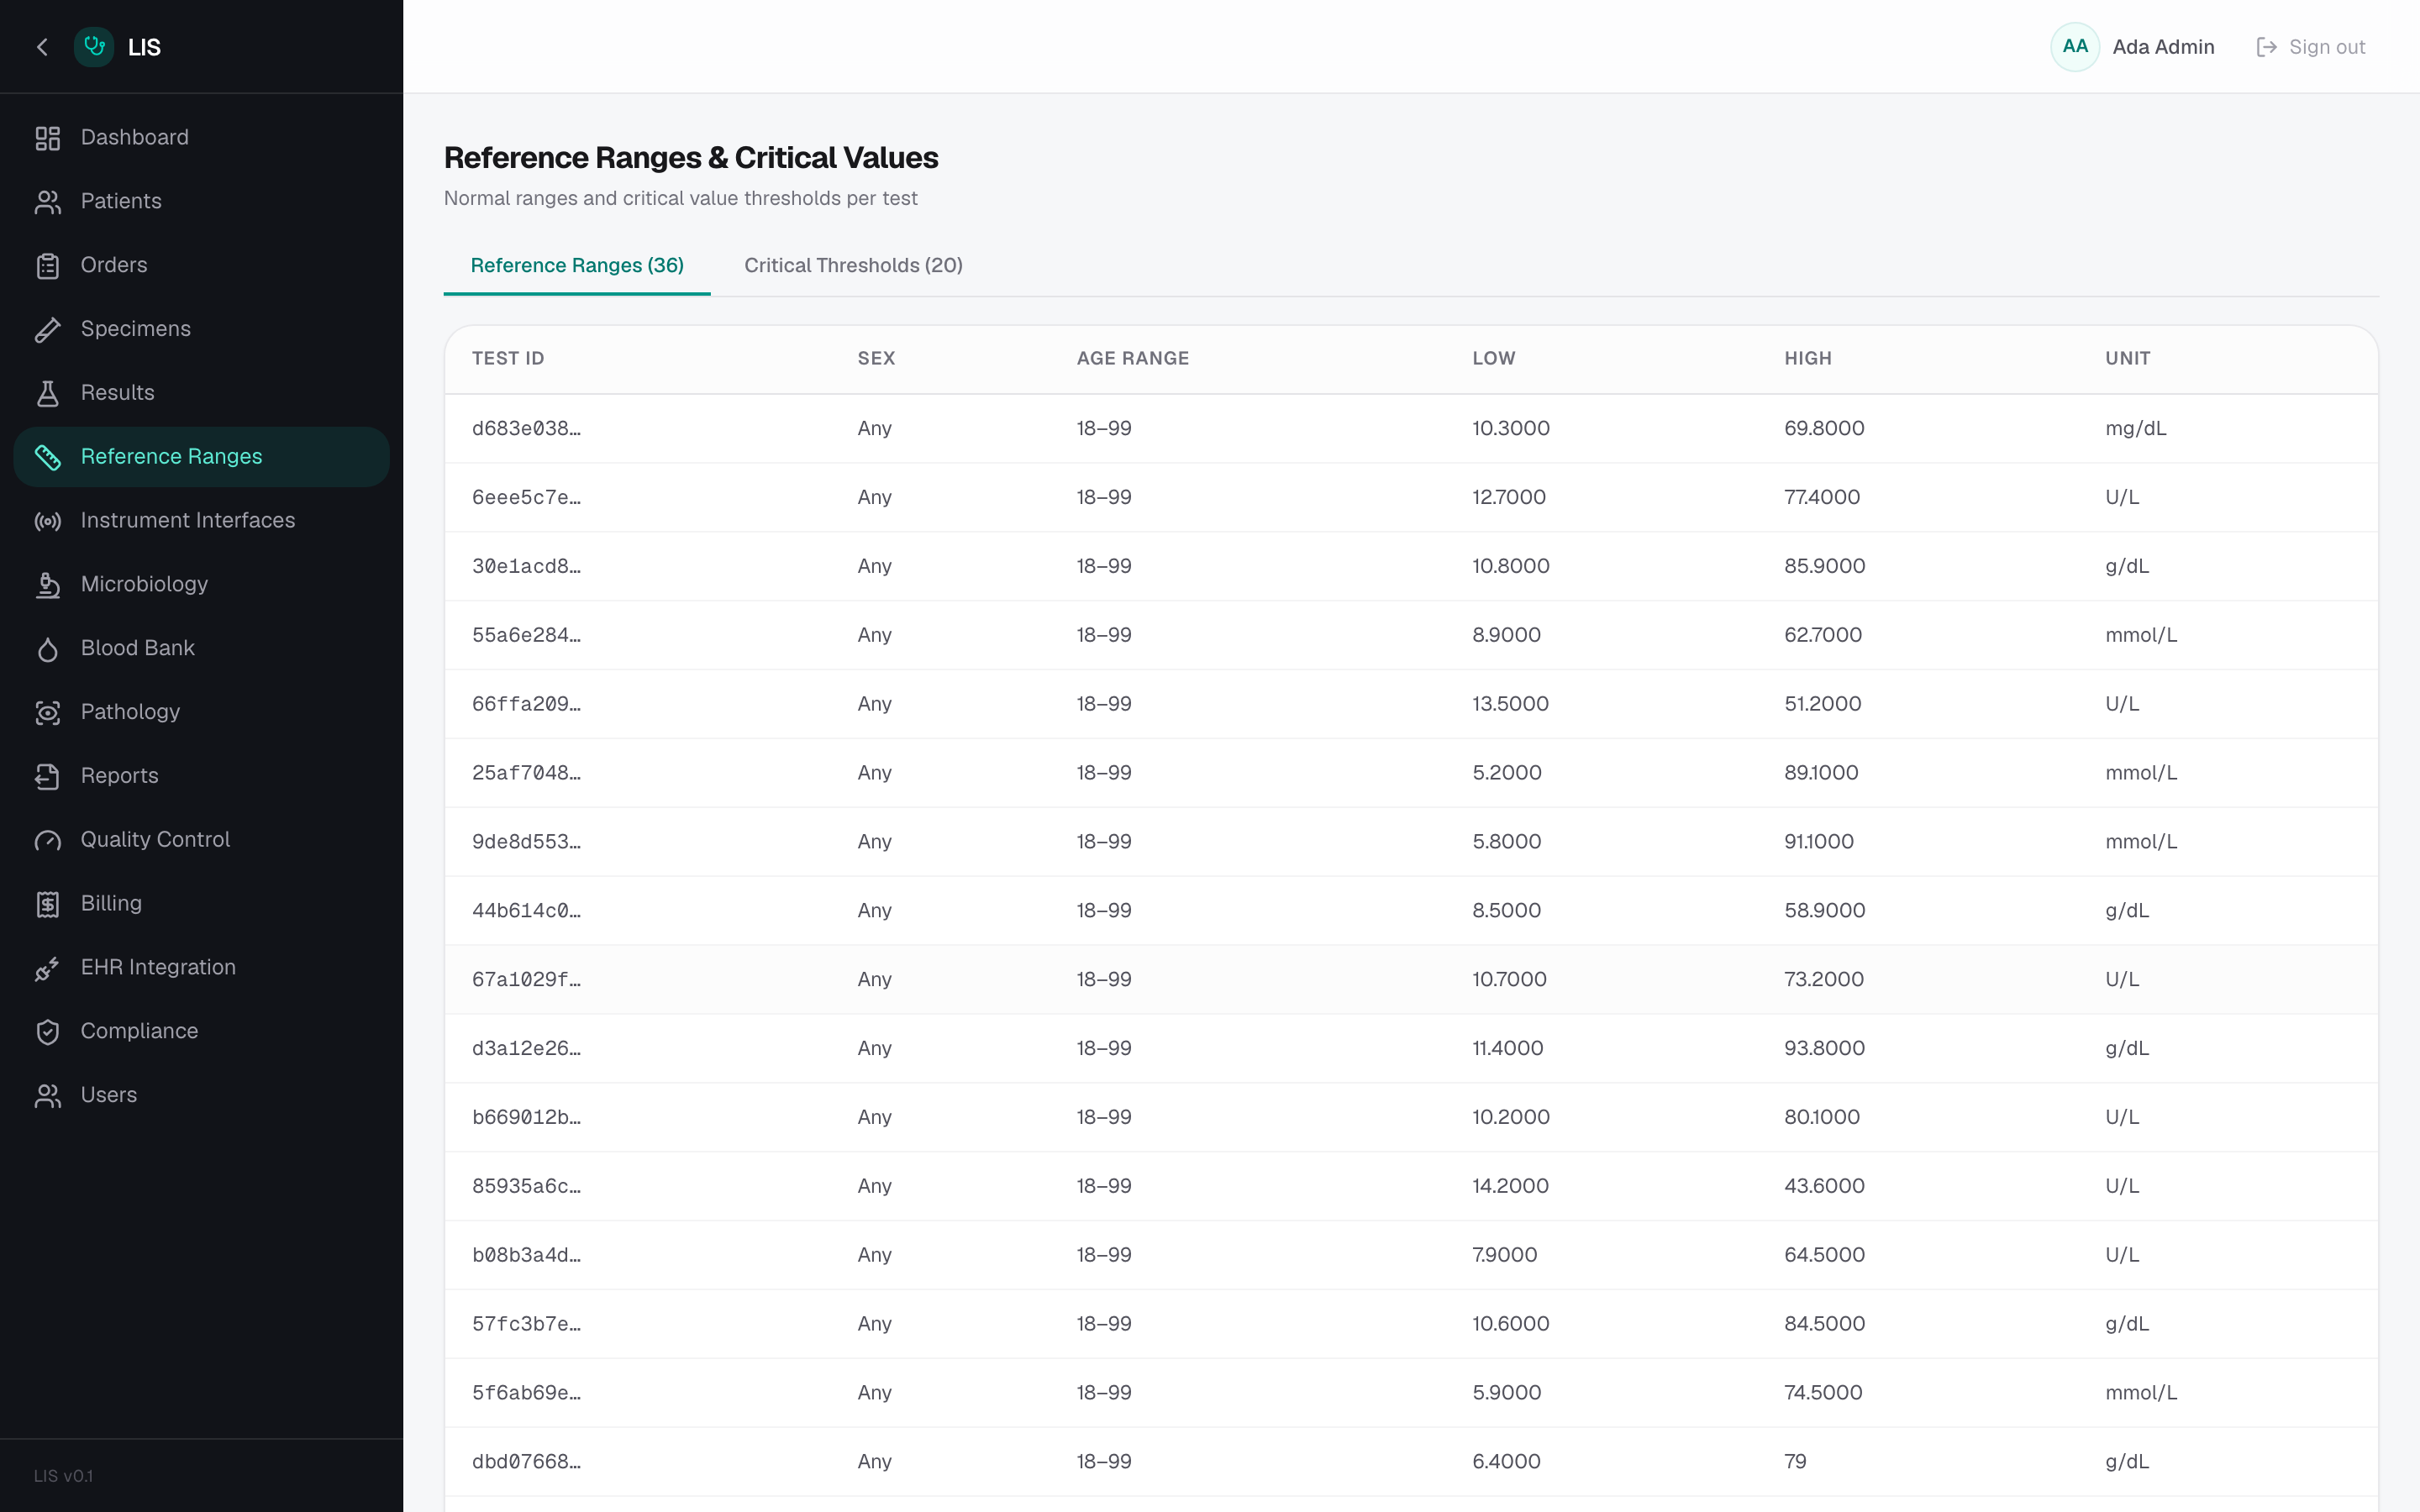Click the AGE RANGE column header
The width and height of the screenshot is (2420, 1512).
[1133, 358]
